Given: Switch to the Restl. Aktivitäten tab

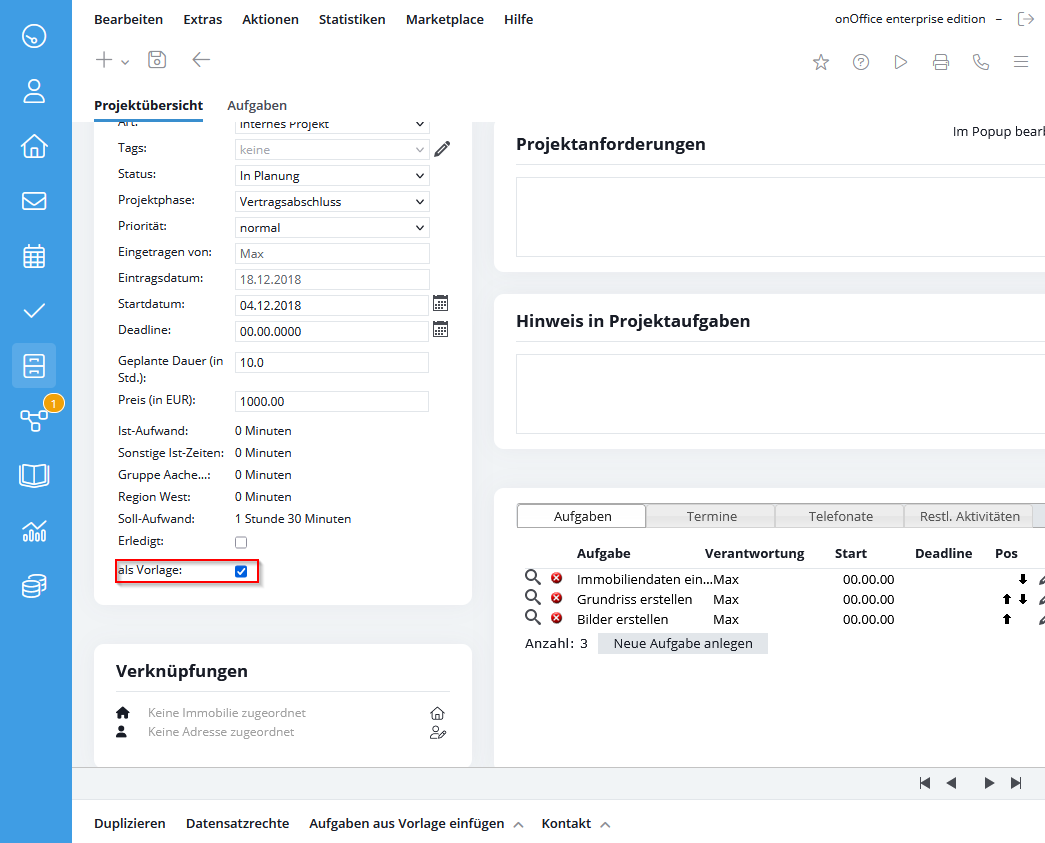Looking at the screenshot, I should pyautogui.click(x=969, y=516).
